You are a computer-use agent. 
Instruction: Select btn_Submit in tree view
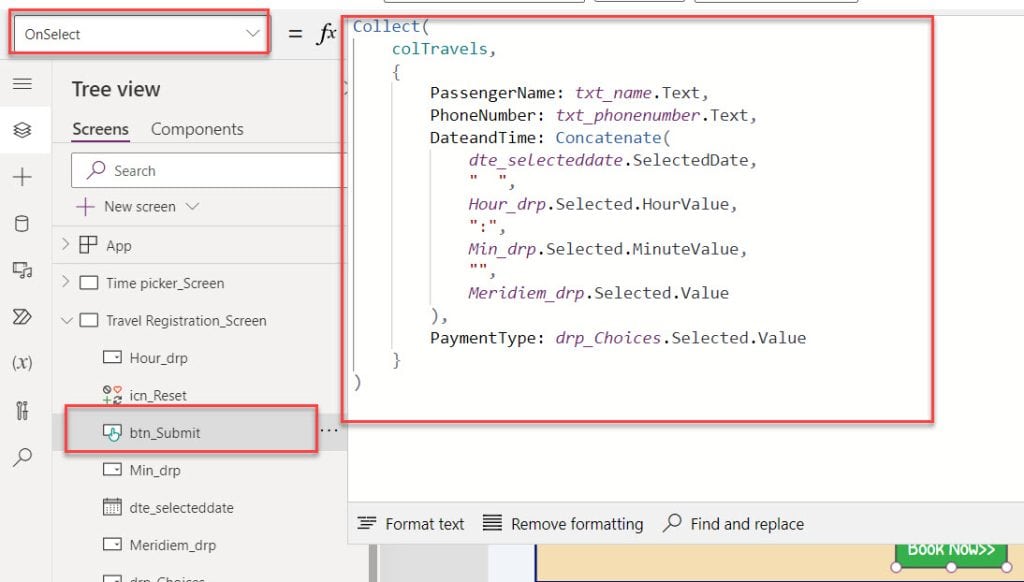(165, 432)
